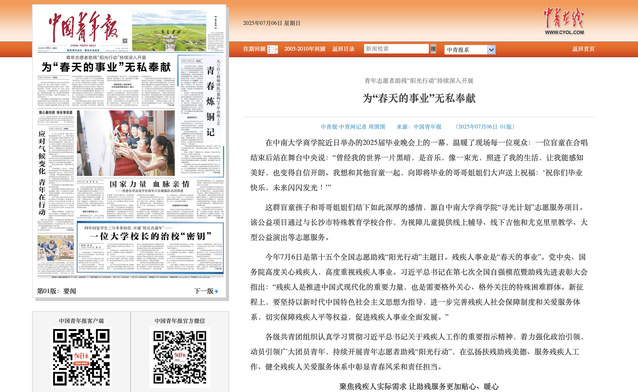Click the 中国青年报 masthead on front page
638x392 pixels.
point(83,27)
